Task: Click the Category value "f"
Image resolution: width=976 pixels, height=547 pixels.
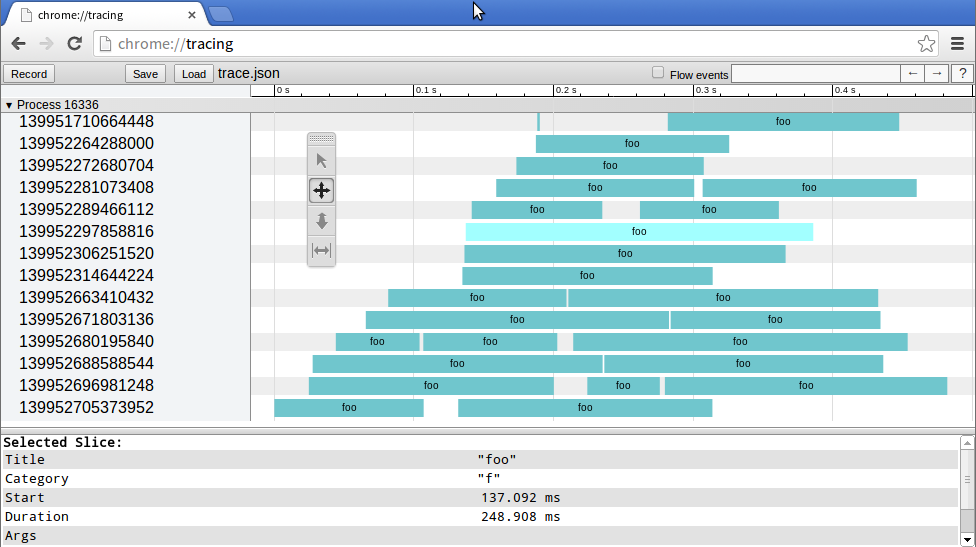Action: point(489,479)
